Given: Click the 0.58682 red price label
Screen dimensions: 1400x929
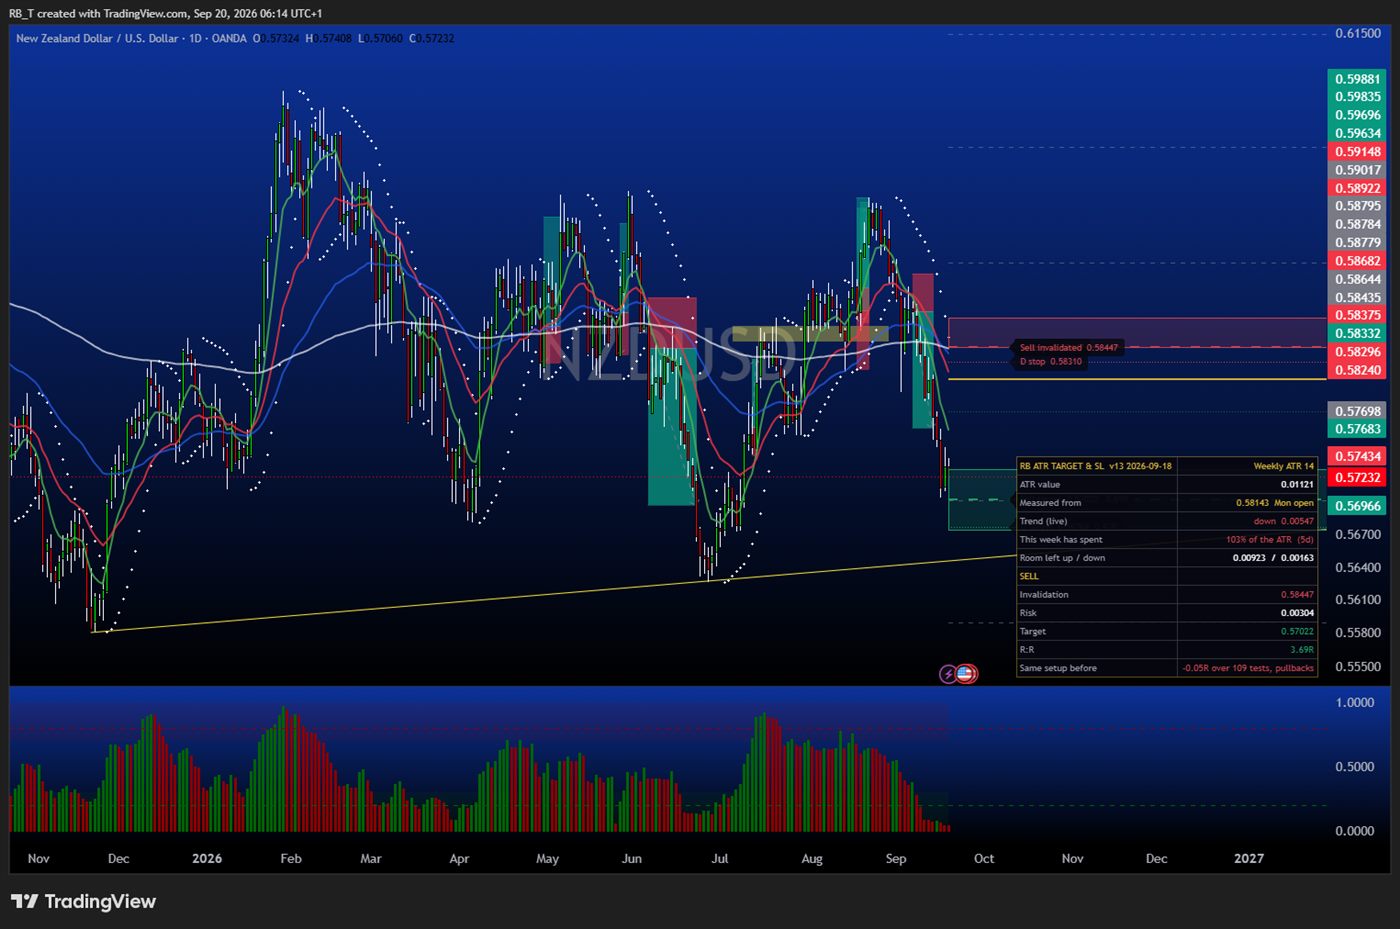Looking at the screenshot, I should 1357,261.
